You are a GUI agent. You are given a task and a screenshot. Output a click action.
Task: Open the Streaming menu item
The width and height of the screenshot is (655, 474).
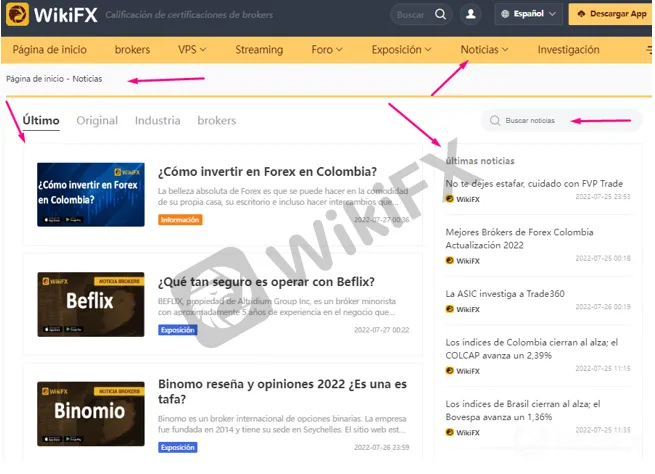tap(259, 50)
